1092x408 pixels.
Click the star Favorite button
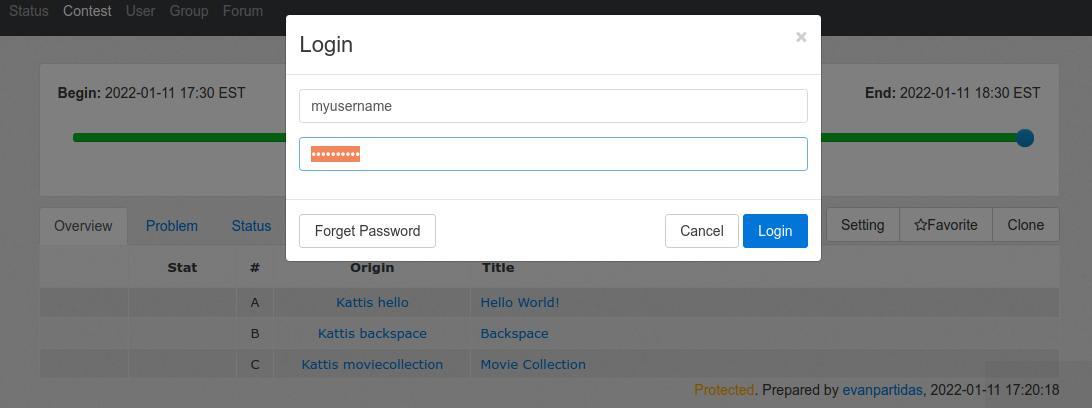[945, 225]
